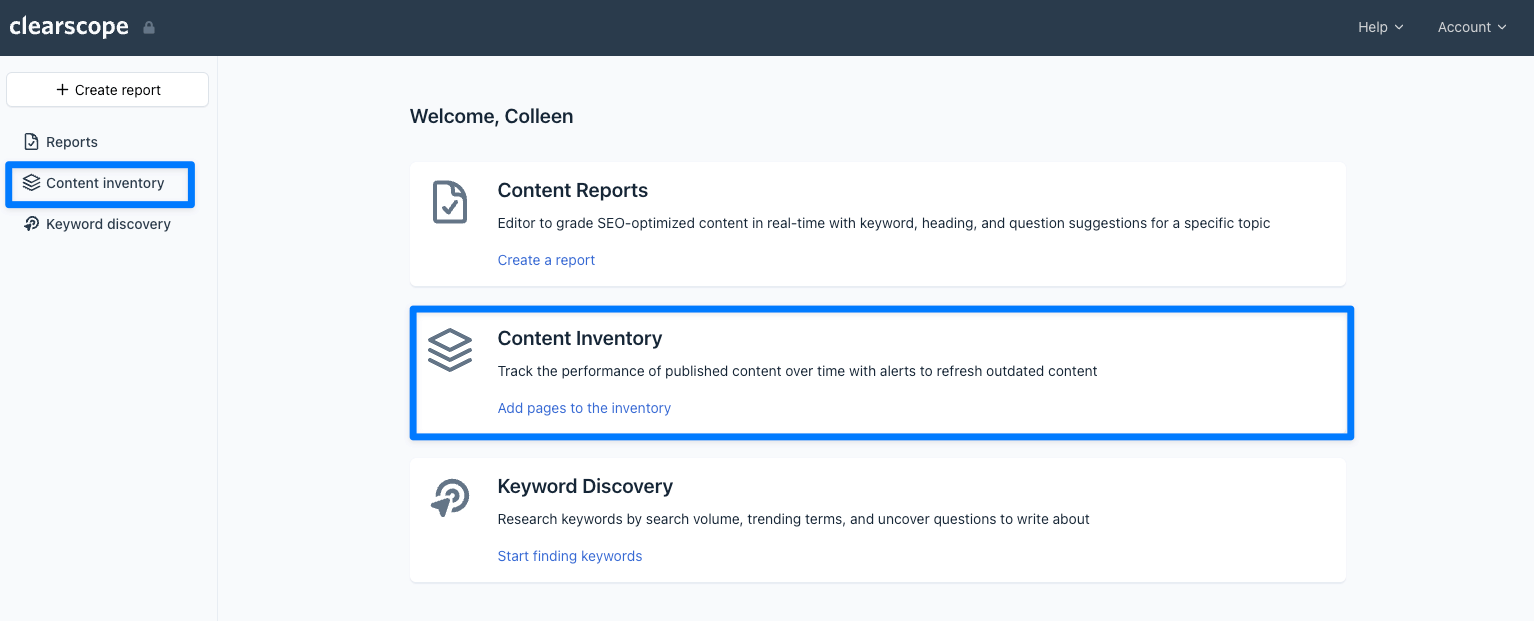Image resolution: width=1534 pixels, height=621 pixels.
Task: Click the Keyword Discovery card radar icon
Action: tap(449, 498)
